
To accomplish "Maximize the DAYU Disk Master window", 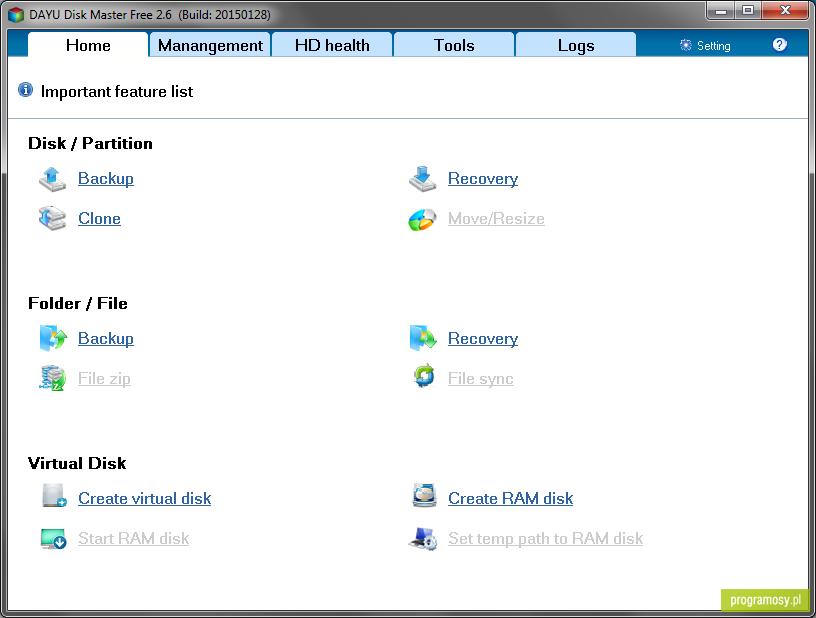I will pyautogui.click(x=748, y=11).
